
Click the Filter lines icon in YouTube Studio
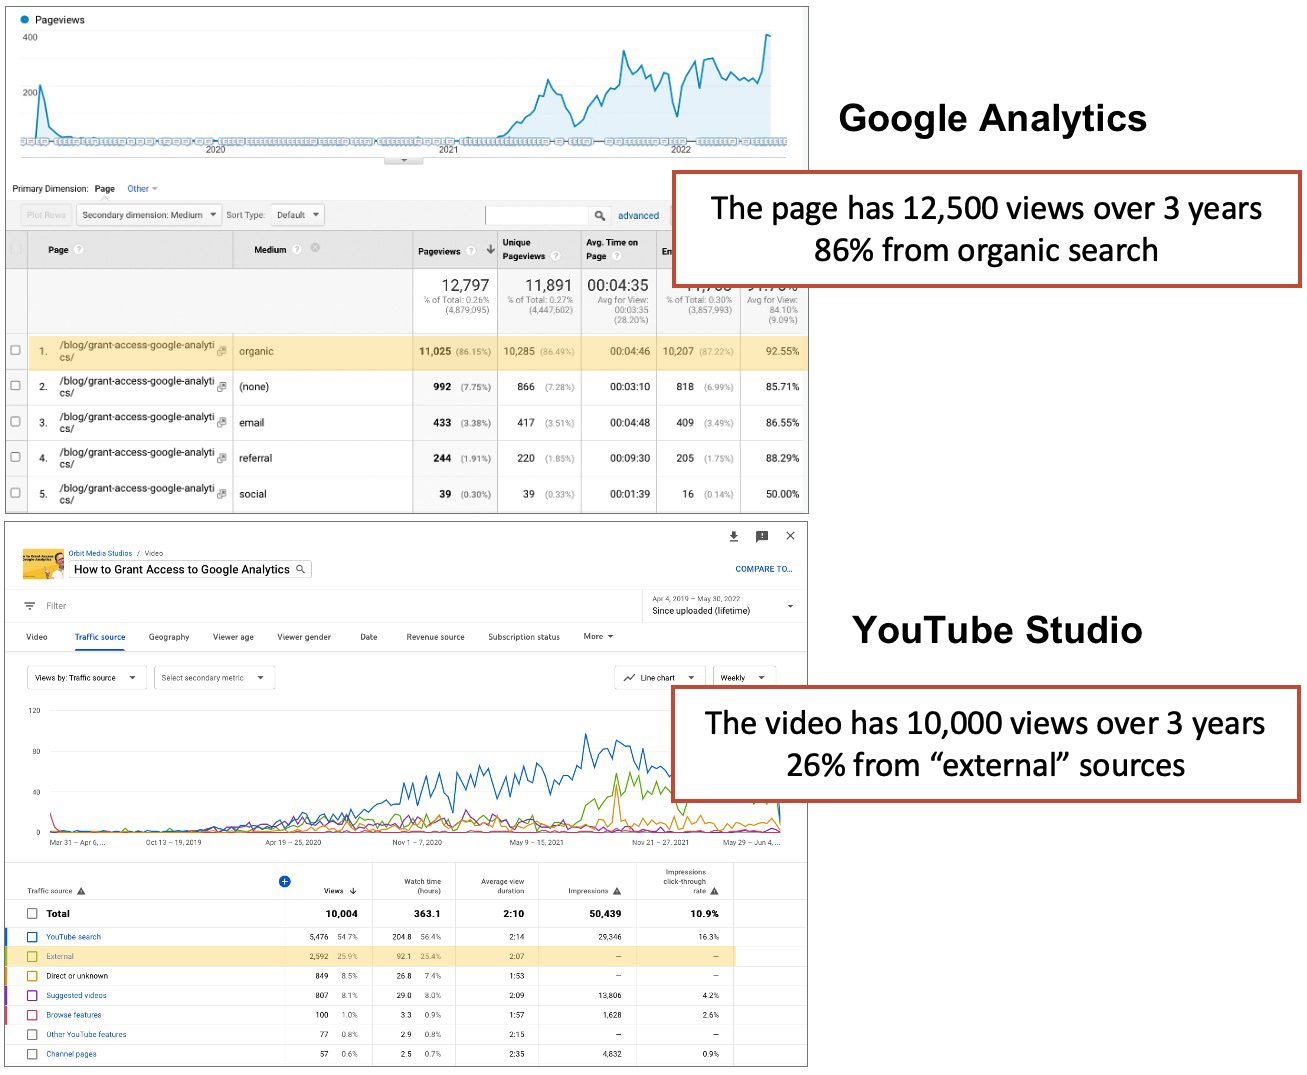[x=30, y=606]
